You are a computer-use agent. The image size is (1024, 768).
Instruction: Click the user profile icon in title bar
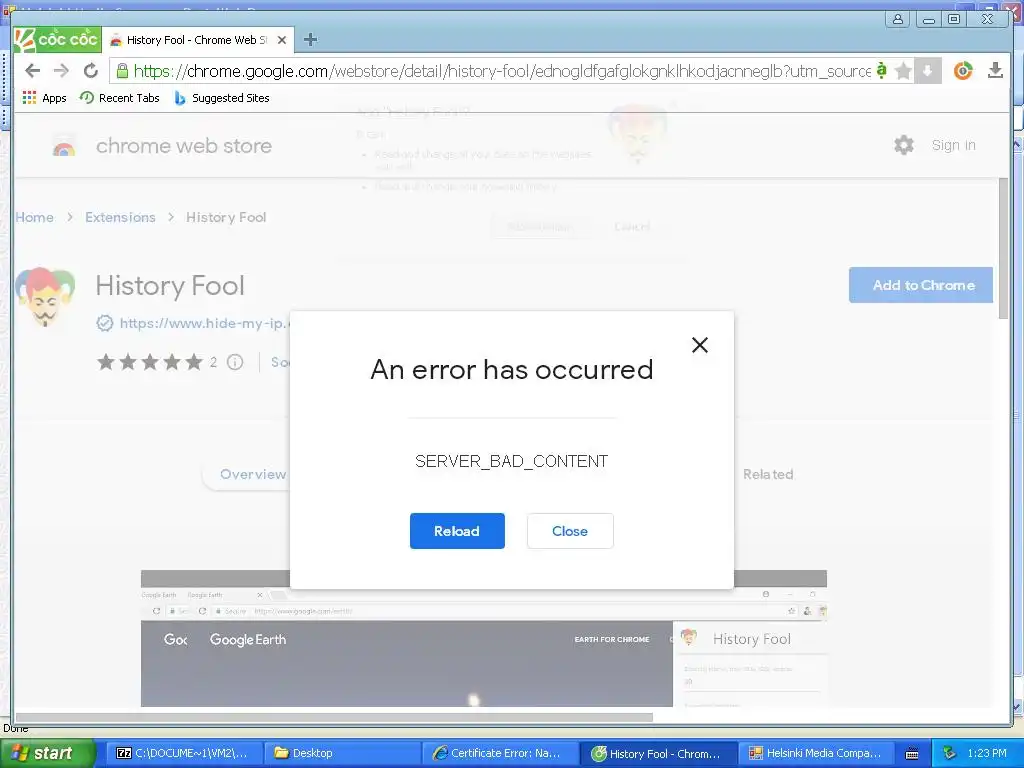898,19
